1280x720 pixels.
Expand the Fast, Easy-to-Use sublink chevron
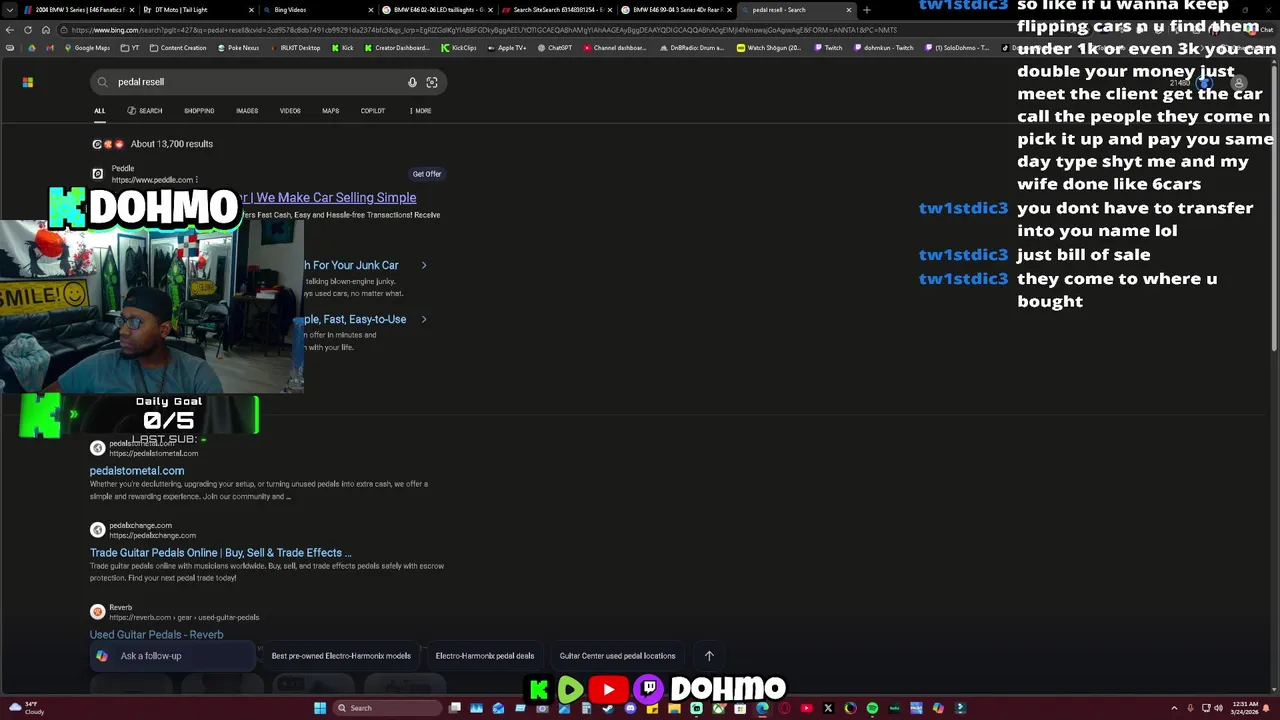tap(424, 319)
